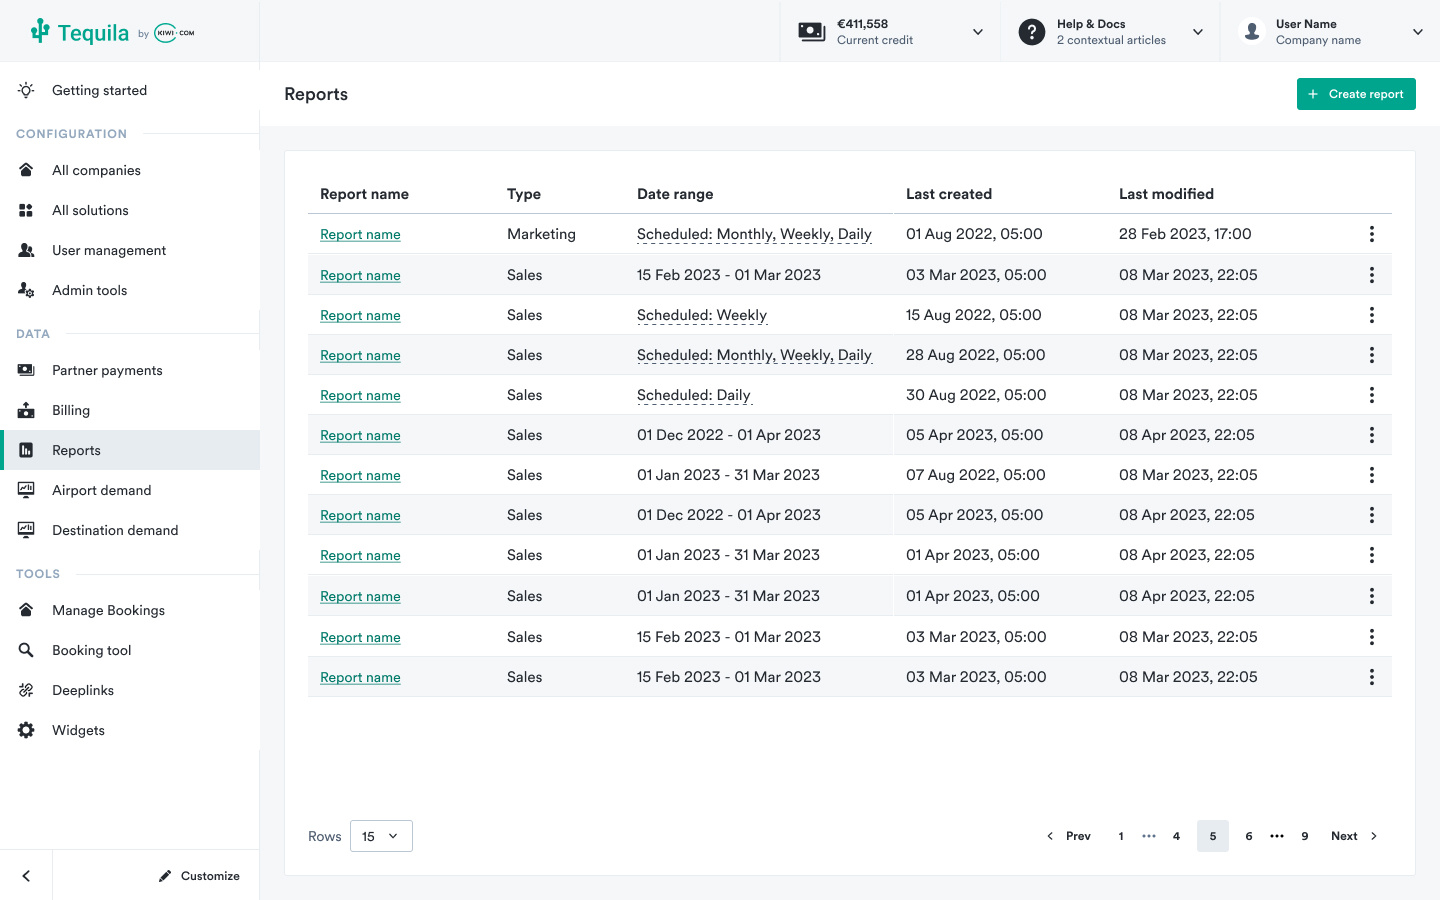Open the Rows per page dropdown
1440x900 pixels.
[x=381, y=836]
